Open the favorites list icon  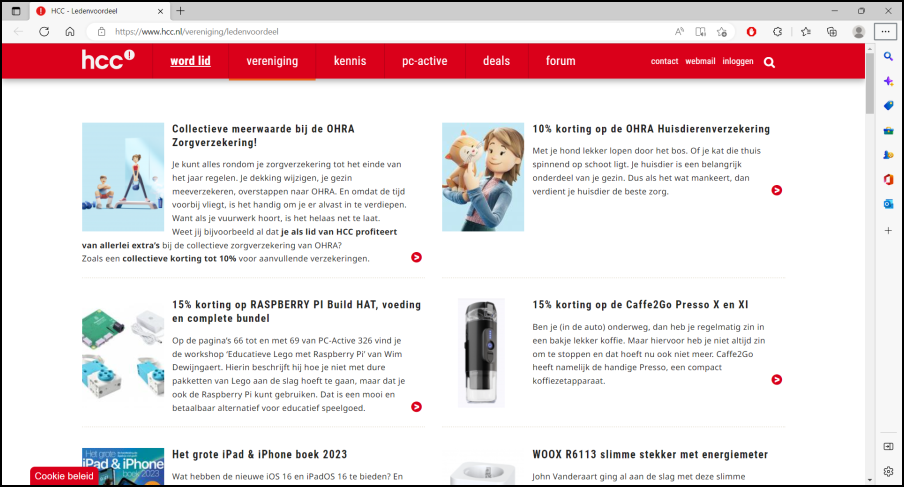(x=806, y=32)
